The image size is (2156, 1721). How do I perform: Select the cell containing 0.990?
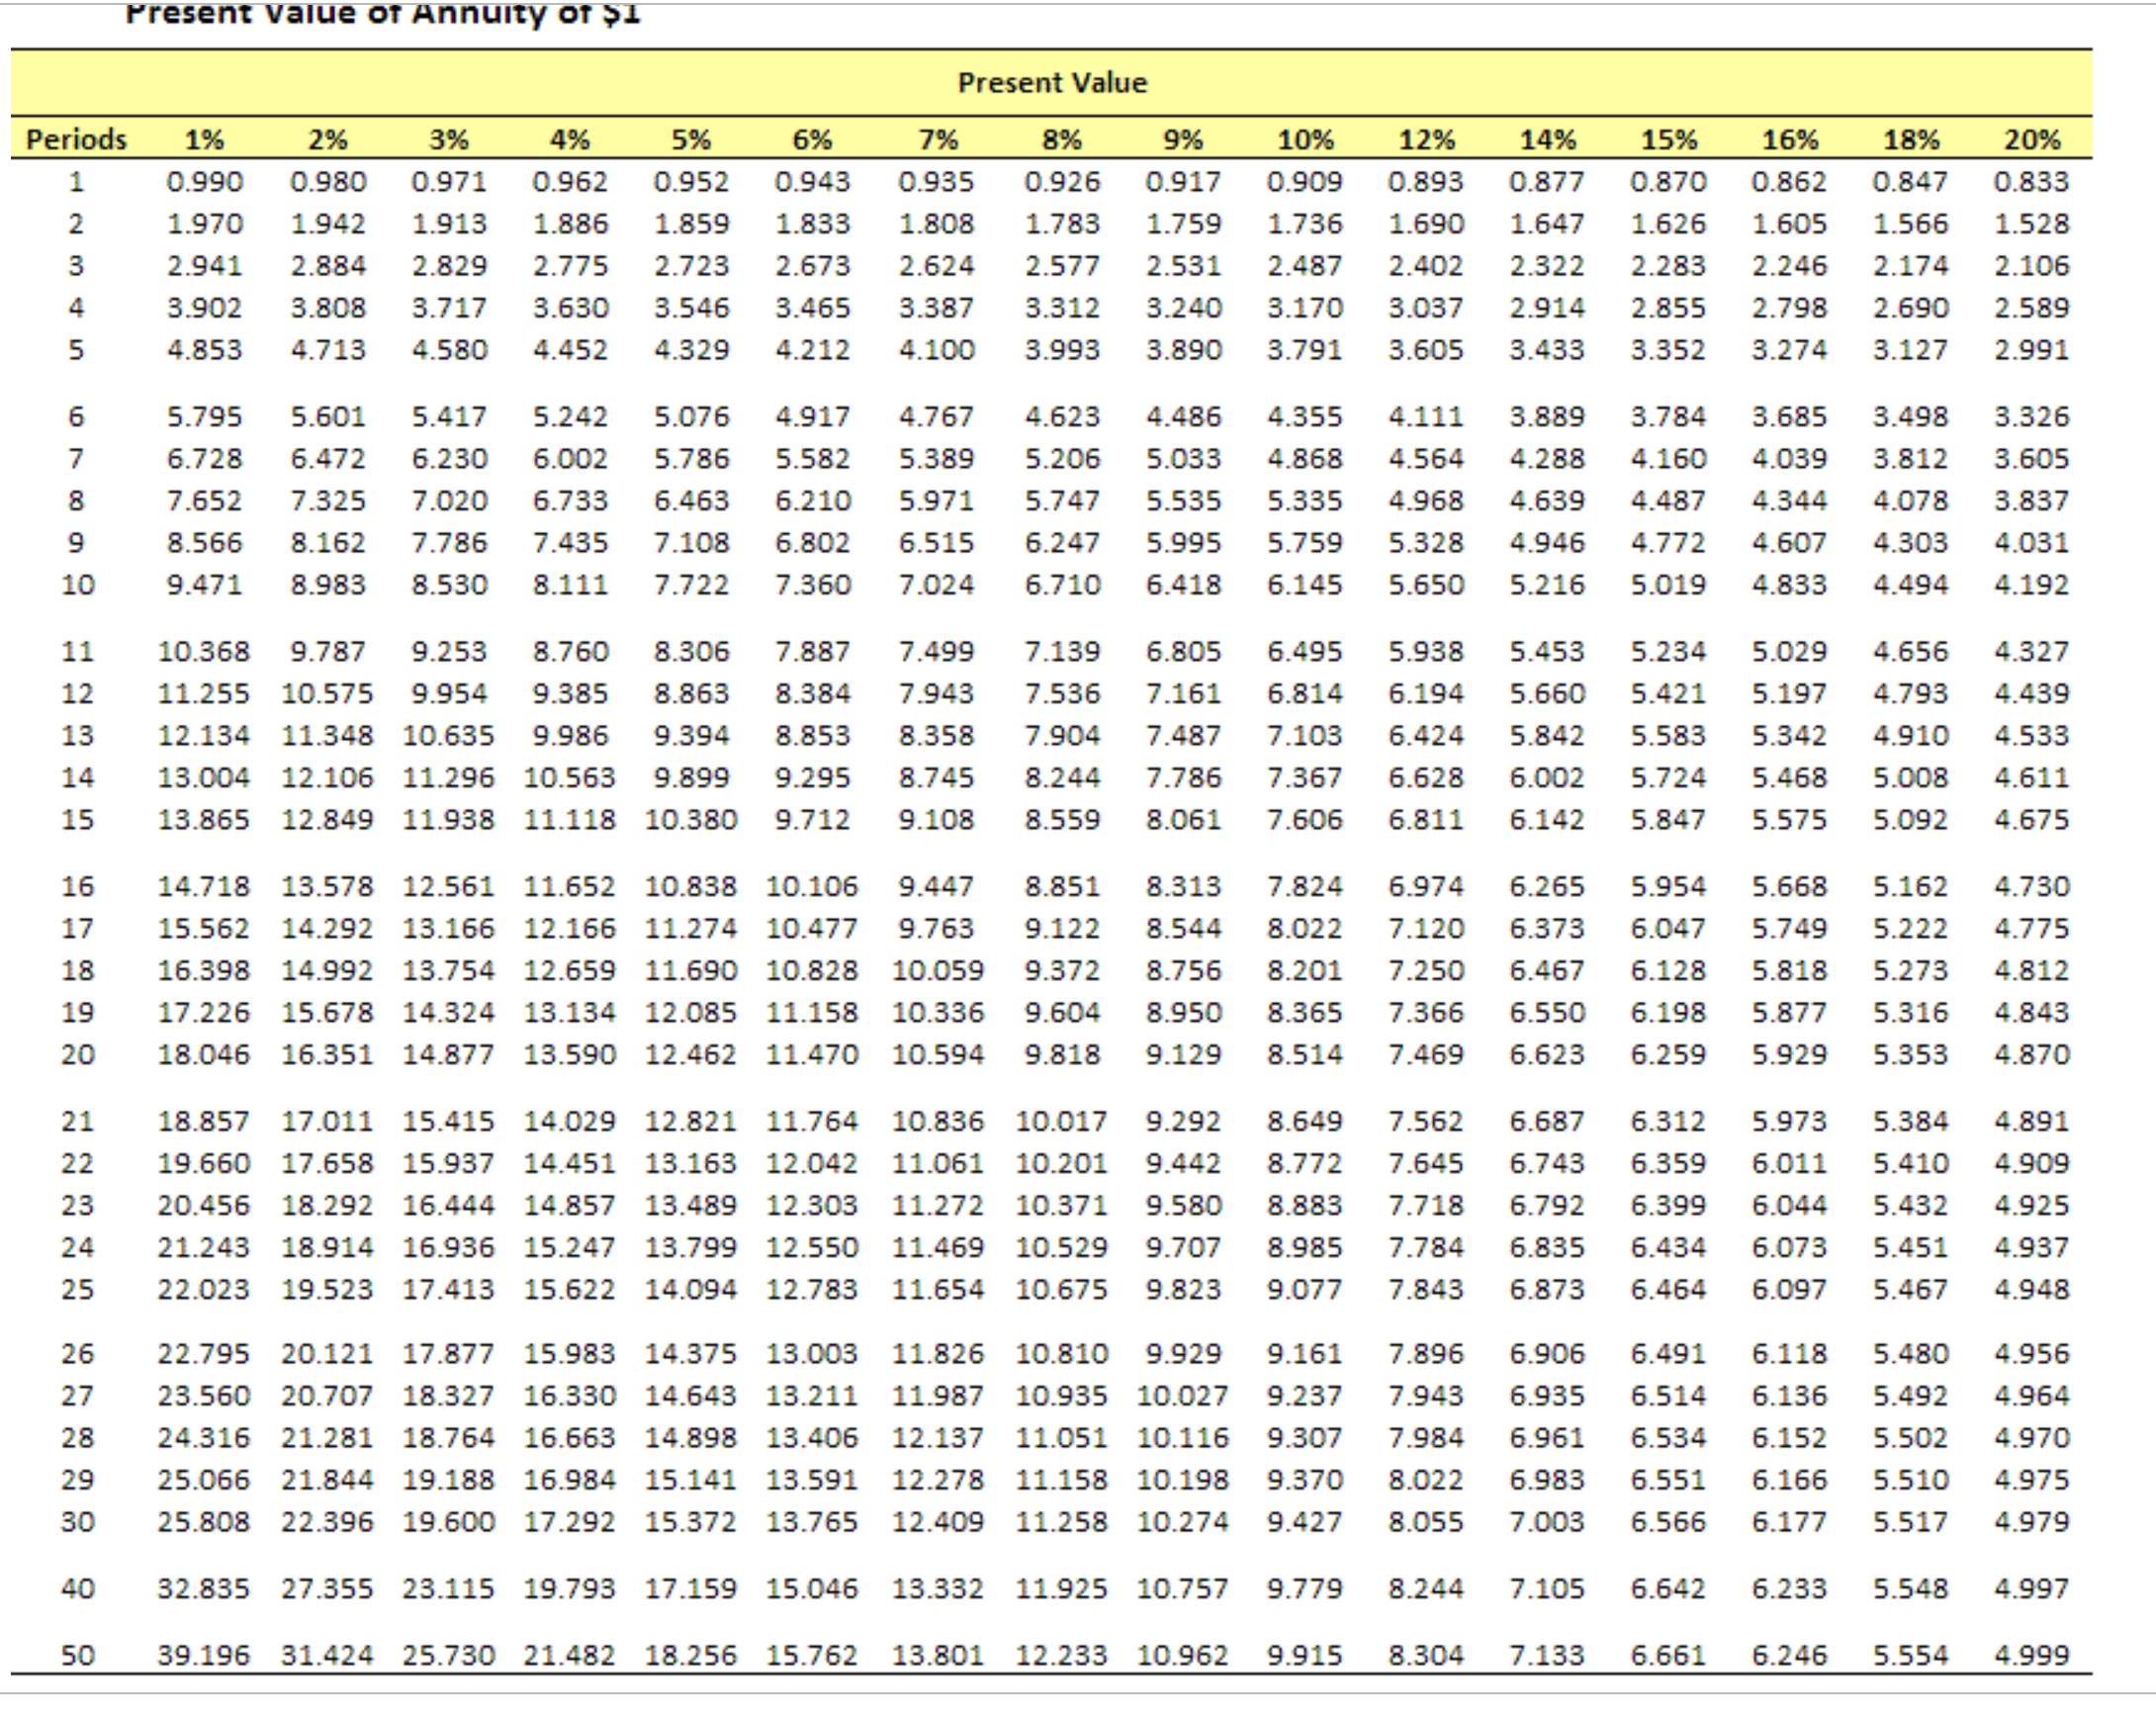[205, 181]
